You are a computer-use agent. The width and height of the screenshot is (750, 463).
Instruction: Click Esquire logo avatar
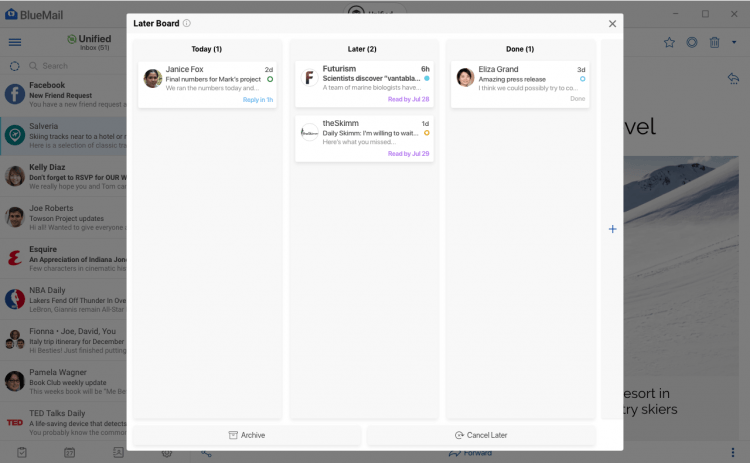click(x=15, y=258)
